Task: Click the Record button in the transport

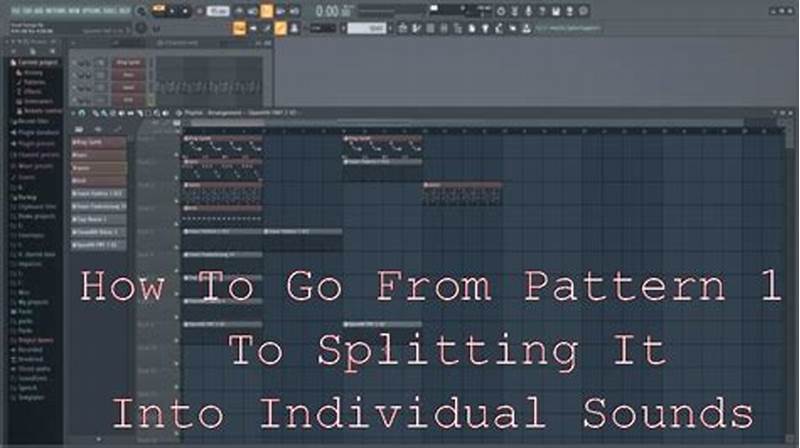Action: 199,11
